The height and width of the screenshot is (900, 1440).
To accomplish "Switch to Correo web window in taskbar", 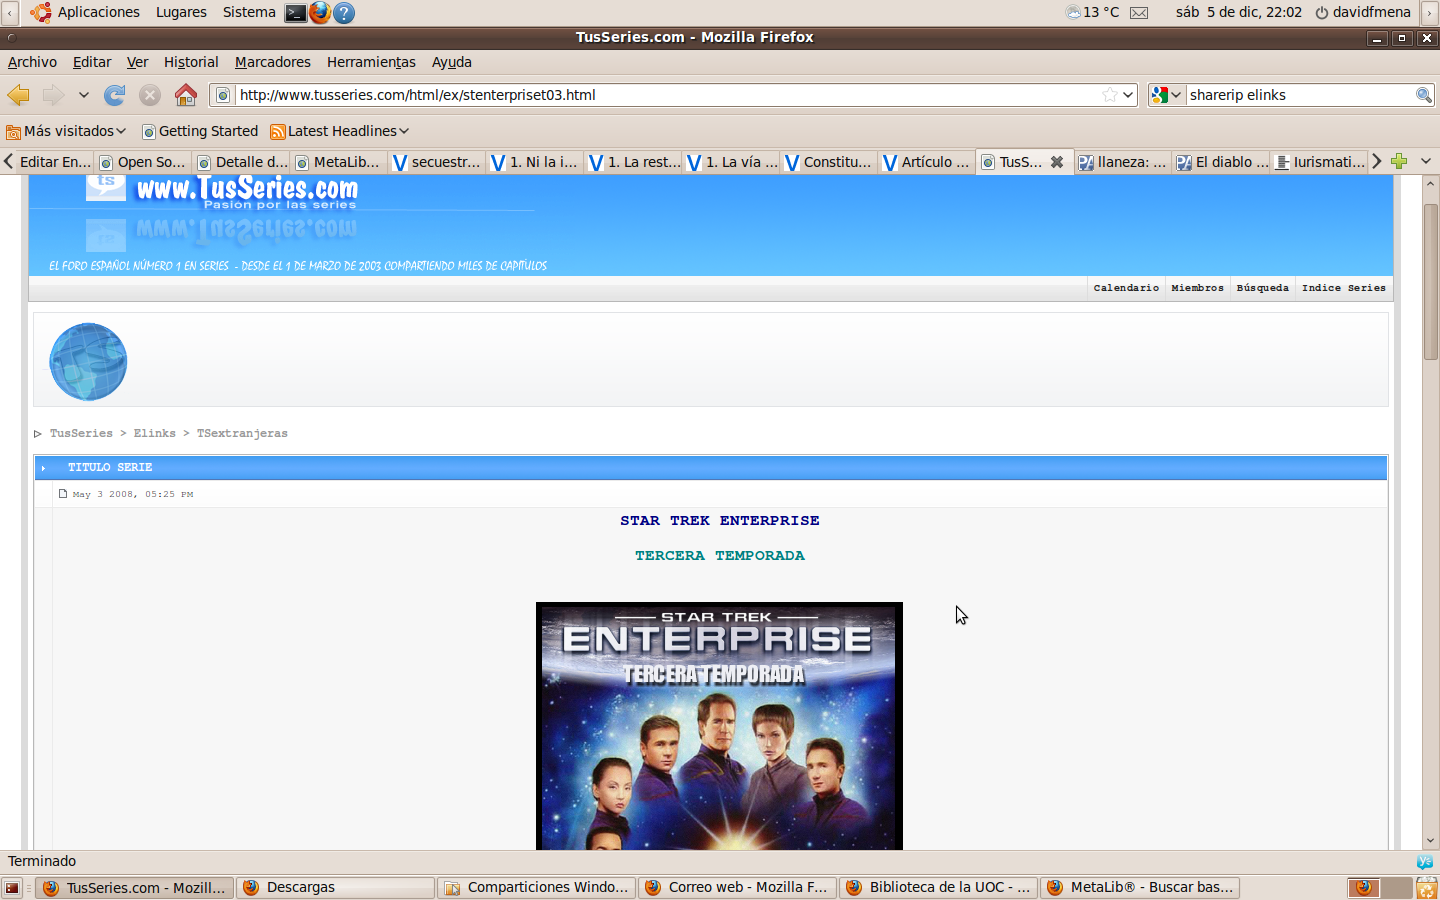I will tap(737, 888).
